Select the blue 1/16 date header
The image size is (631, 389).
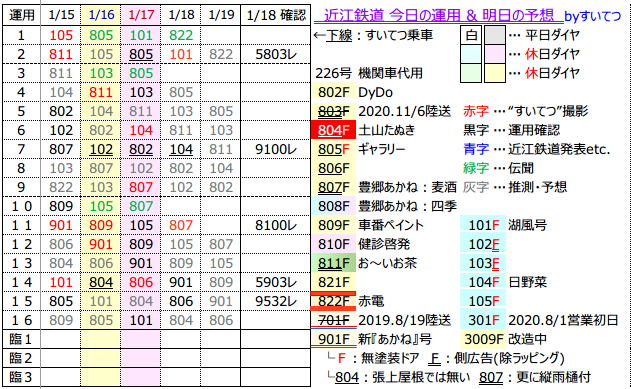(101, 15)
